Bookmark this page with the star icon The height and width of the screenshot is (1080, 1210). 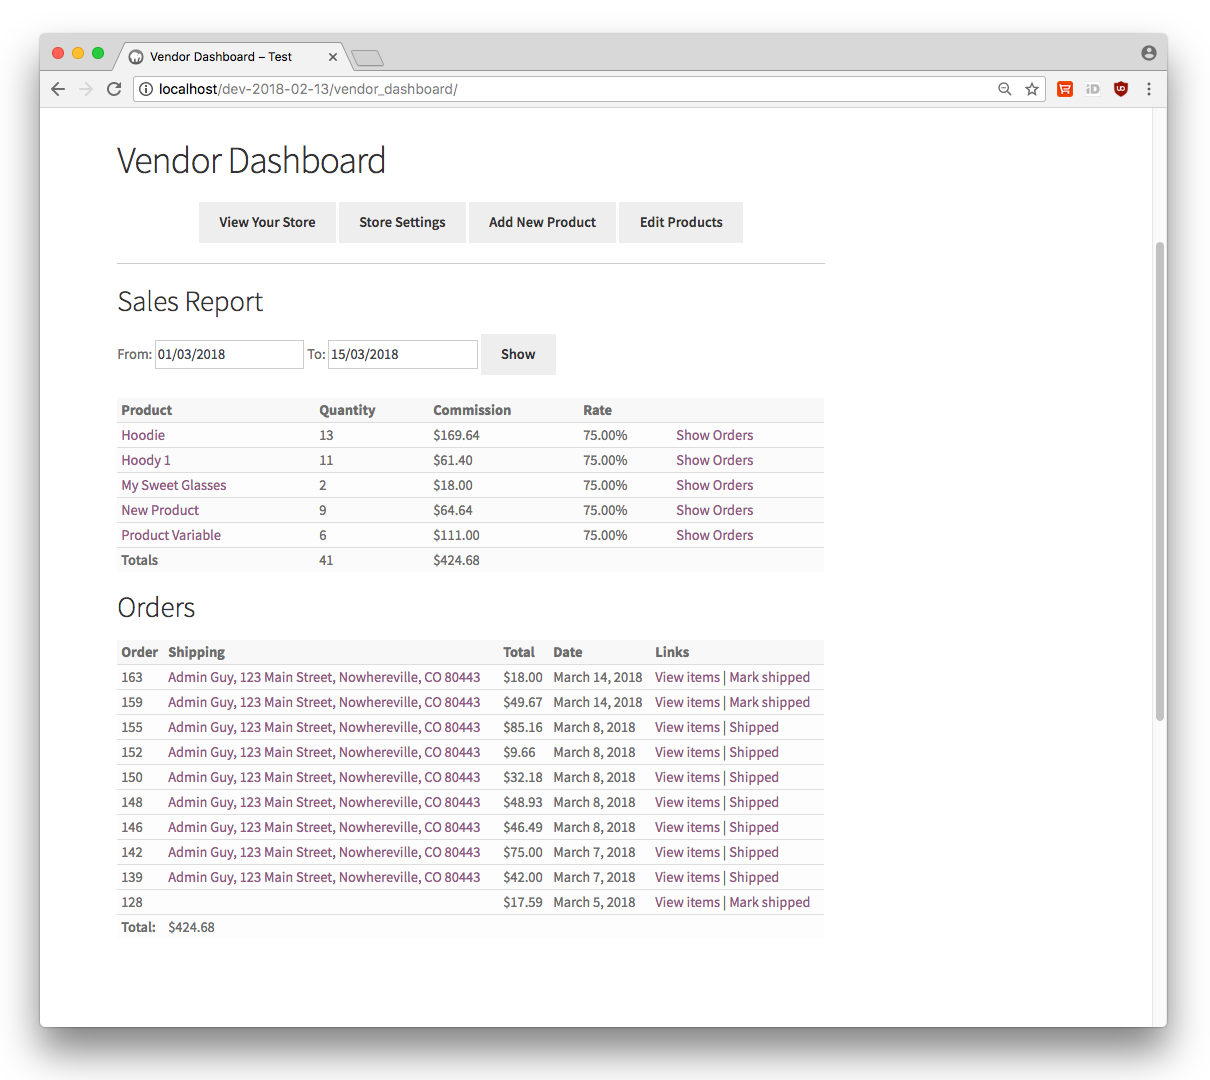(x=1032, y=89)
